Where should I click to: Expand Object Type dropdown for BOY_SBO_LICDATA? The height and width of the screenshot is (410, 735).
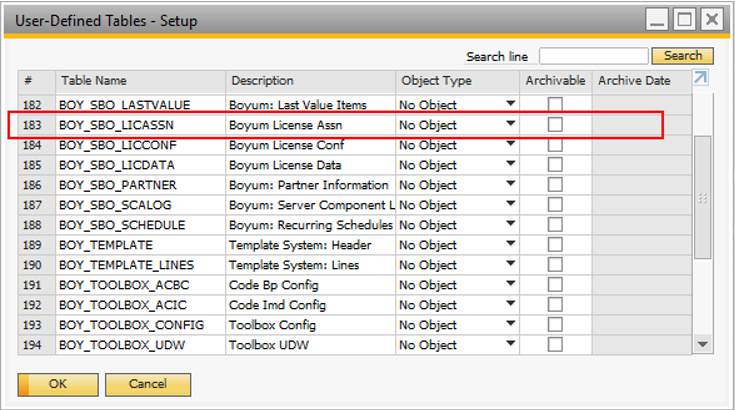coord(511,164)
